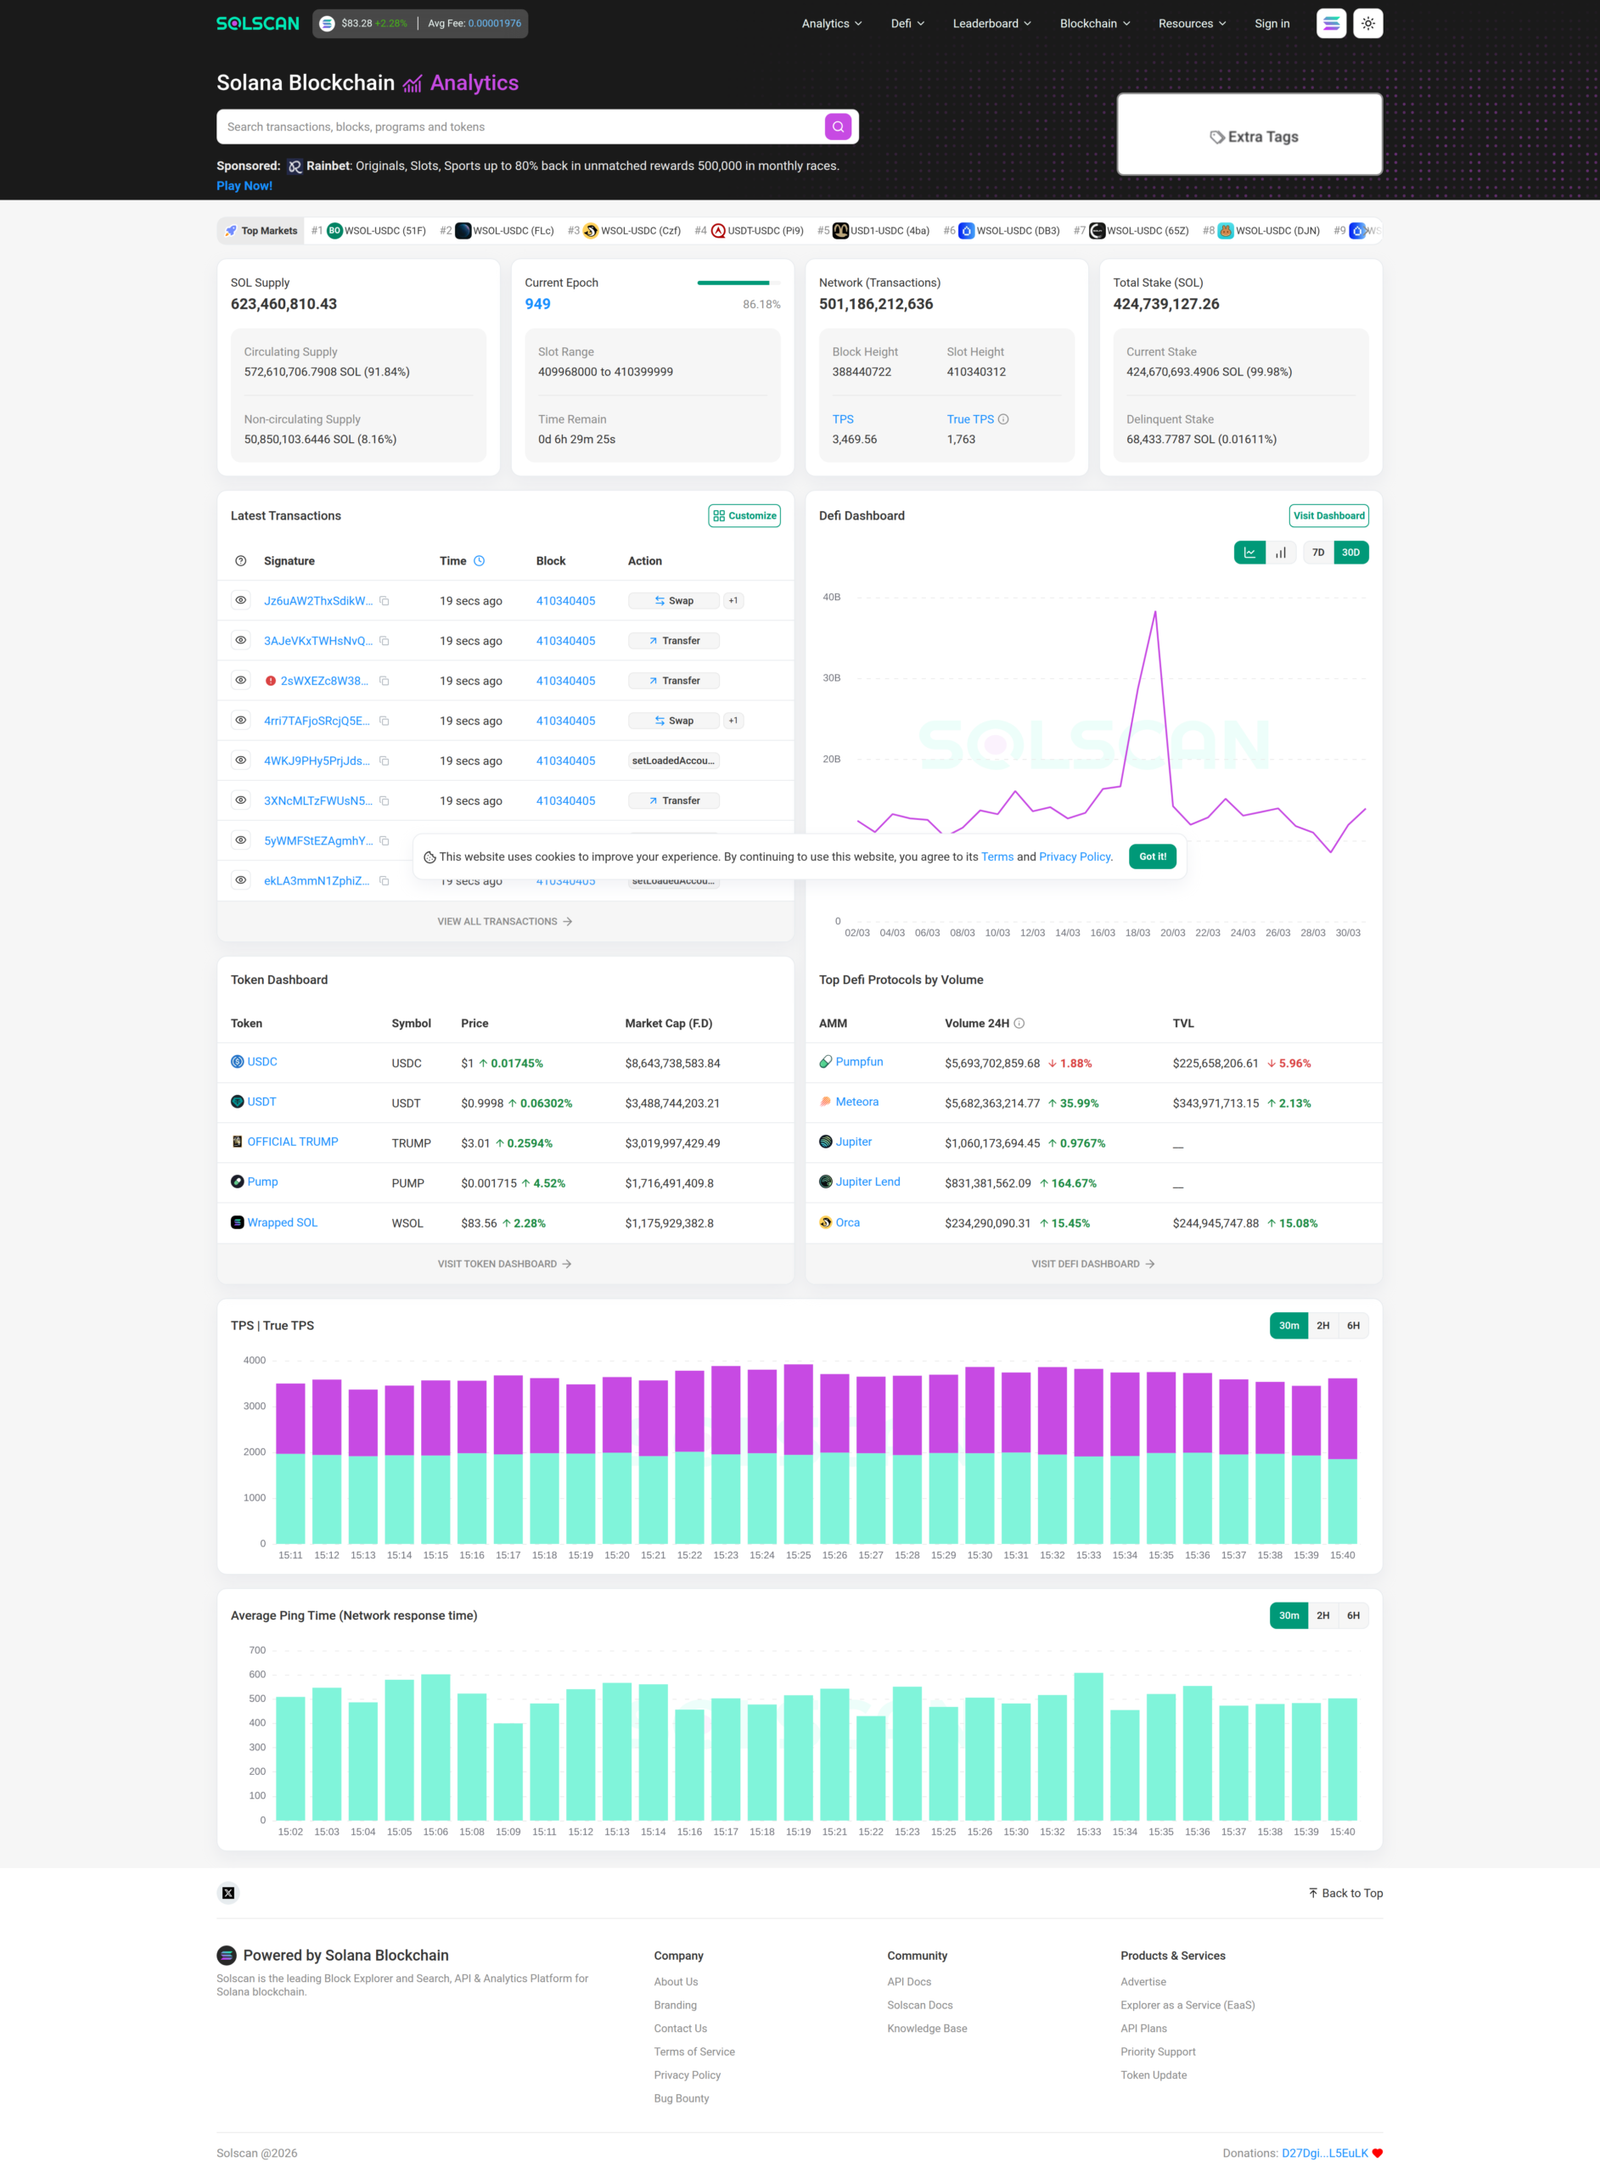Expand the Analytics menu
The height and width of the screenshot is (2173, 1600).
[x=831, y=23]
